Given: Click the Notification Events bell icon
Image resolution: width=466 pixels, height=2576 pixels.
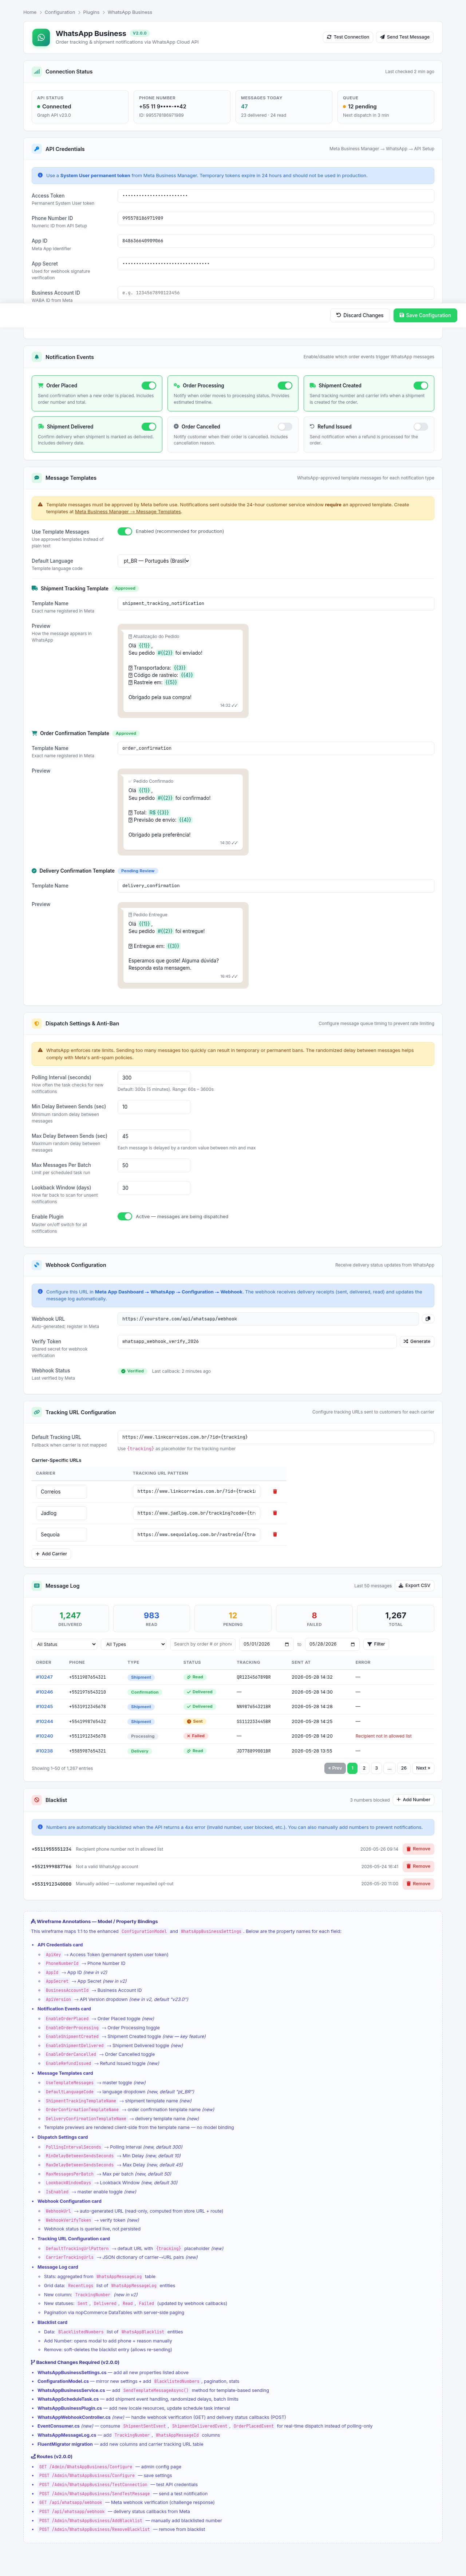Looking at the screenshot, I should [x=37, y=357].
